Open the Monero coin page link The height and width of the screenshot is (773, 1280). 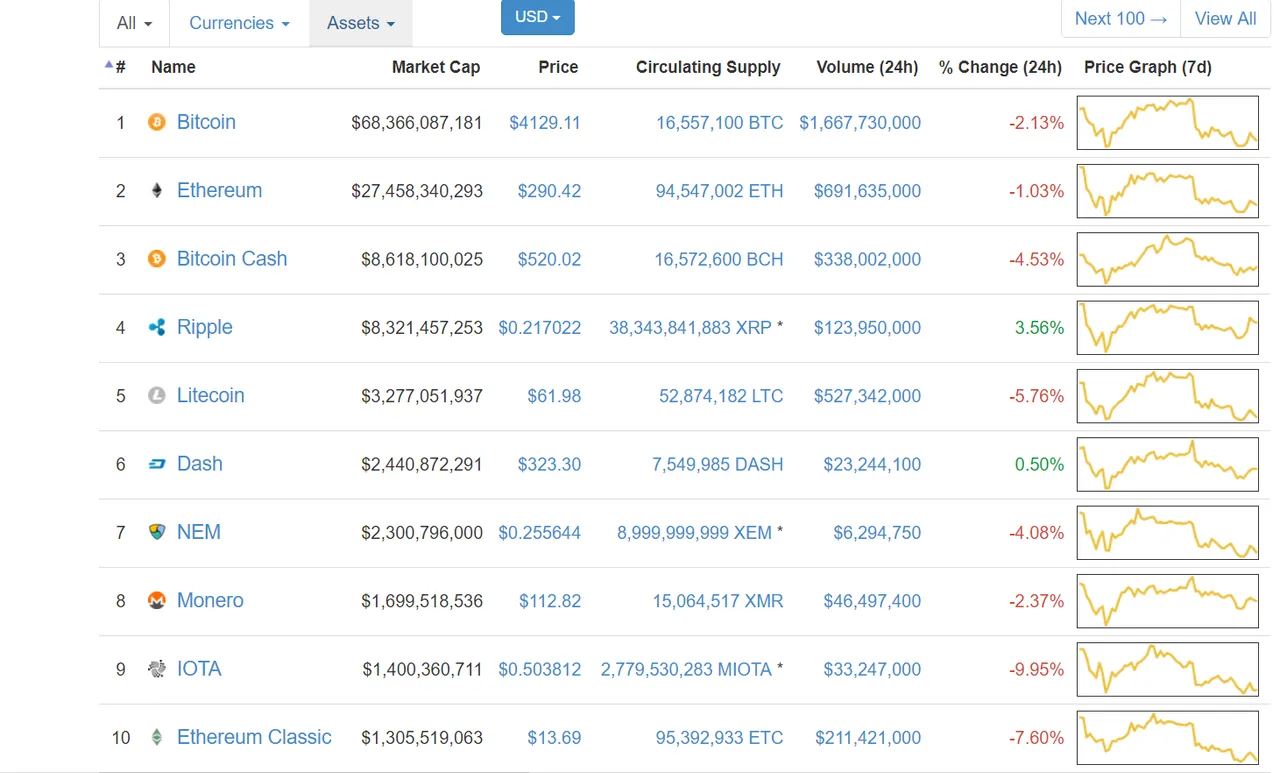point(210,600)
